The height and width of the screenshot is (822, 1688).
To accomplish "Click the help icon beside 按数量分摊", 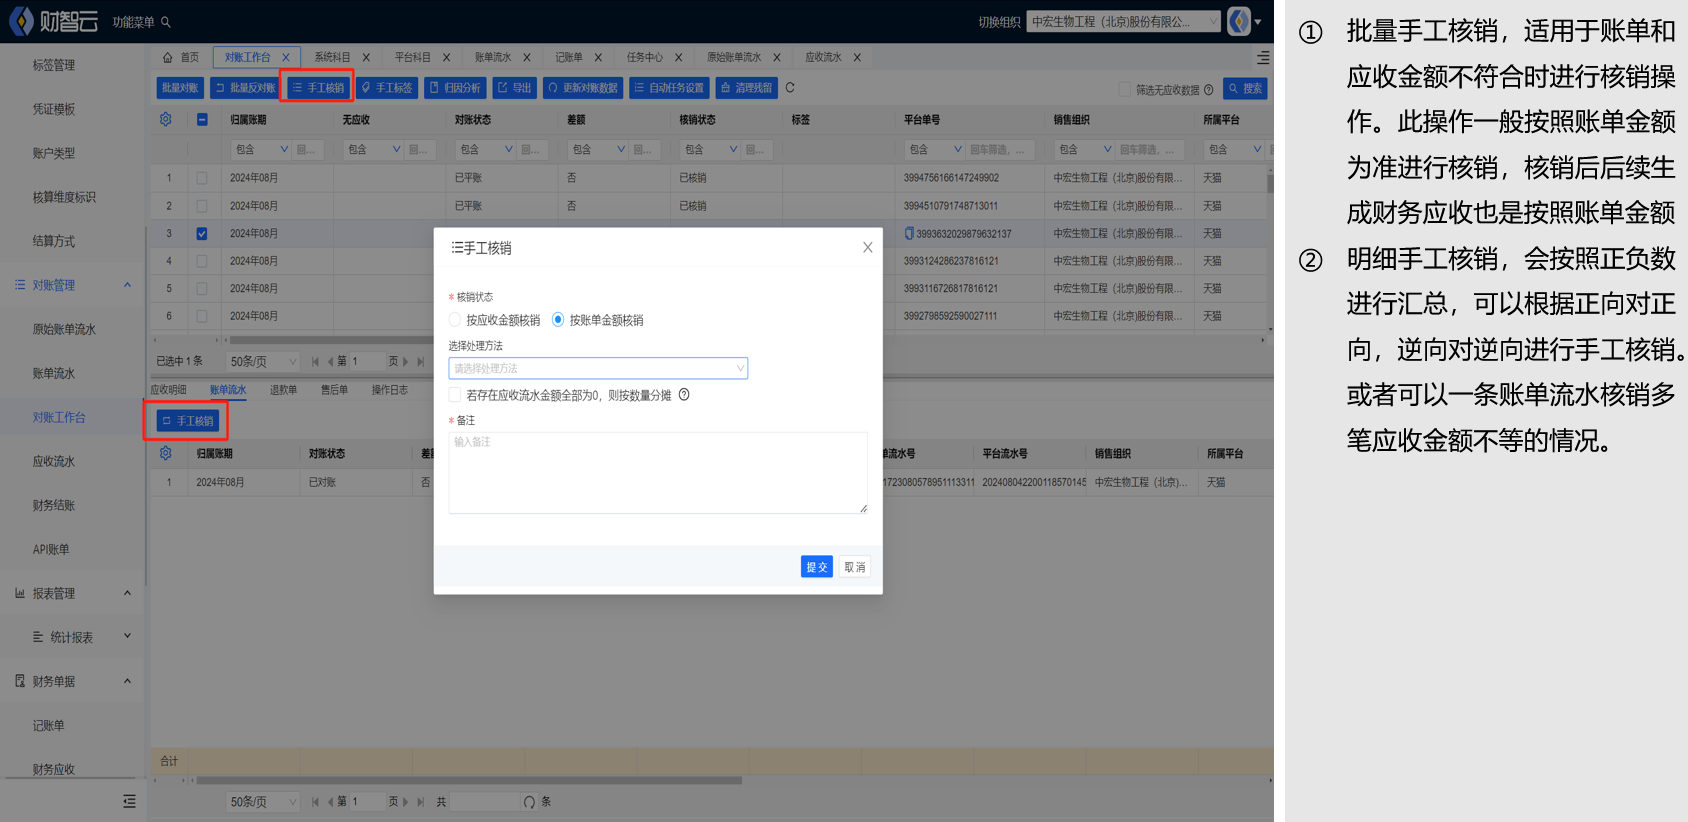I will pos(684,395).
